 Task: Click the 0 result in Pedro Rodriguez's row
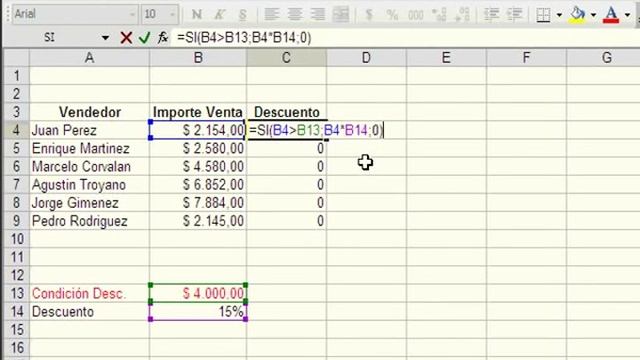(287, 221)
